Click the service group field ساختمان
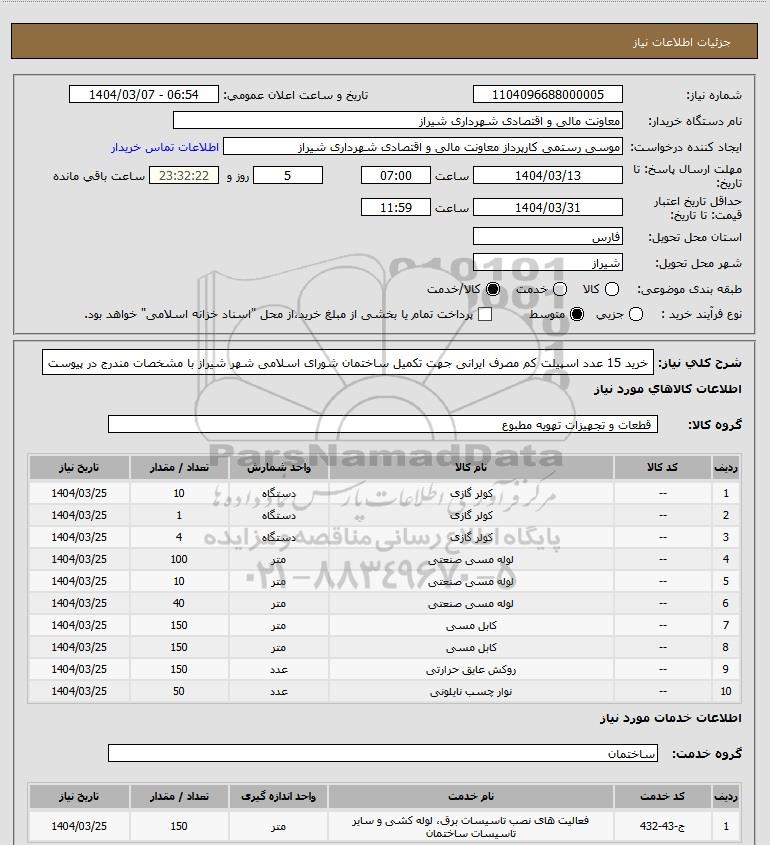770x845 pixels. tap(383, 753)
